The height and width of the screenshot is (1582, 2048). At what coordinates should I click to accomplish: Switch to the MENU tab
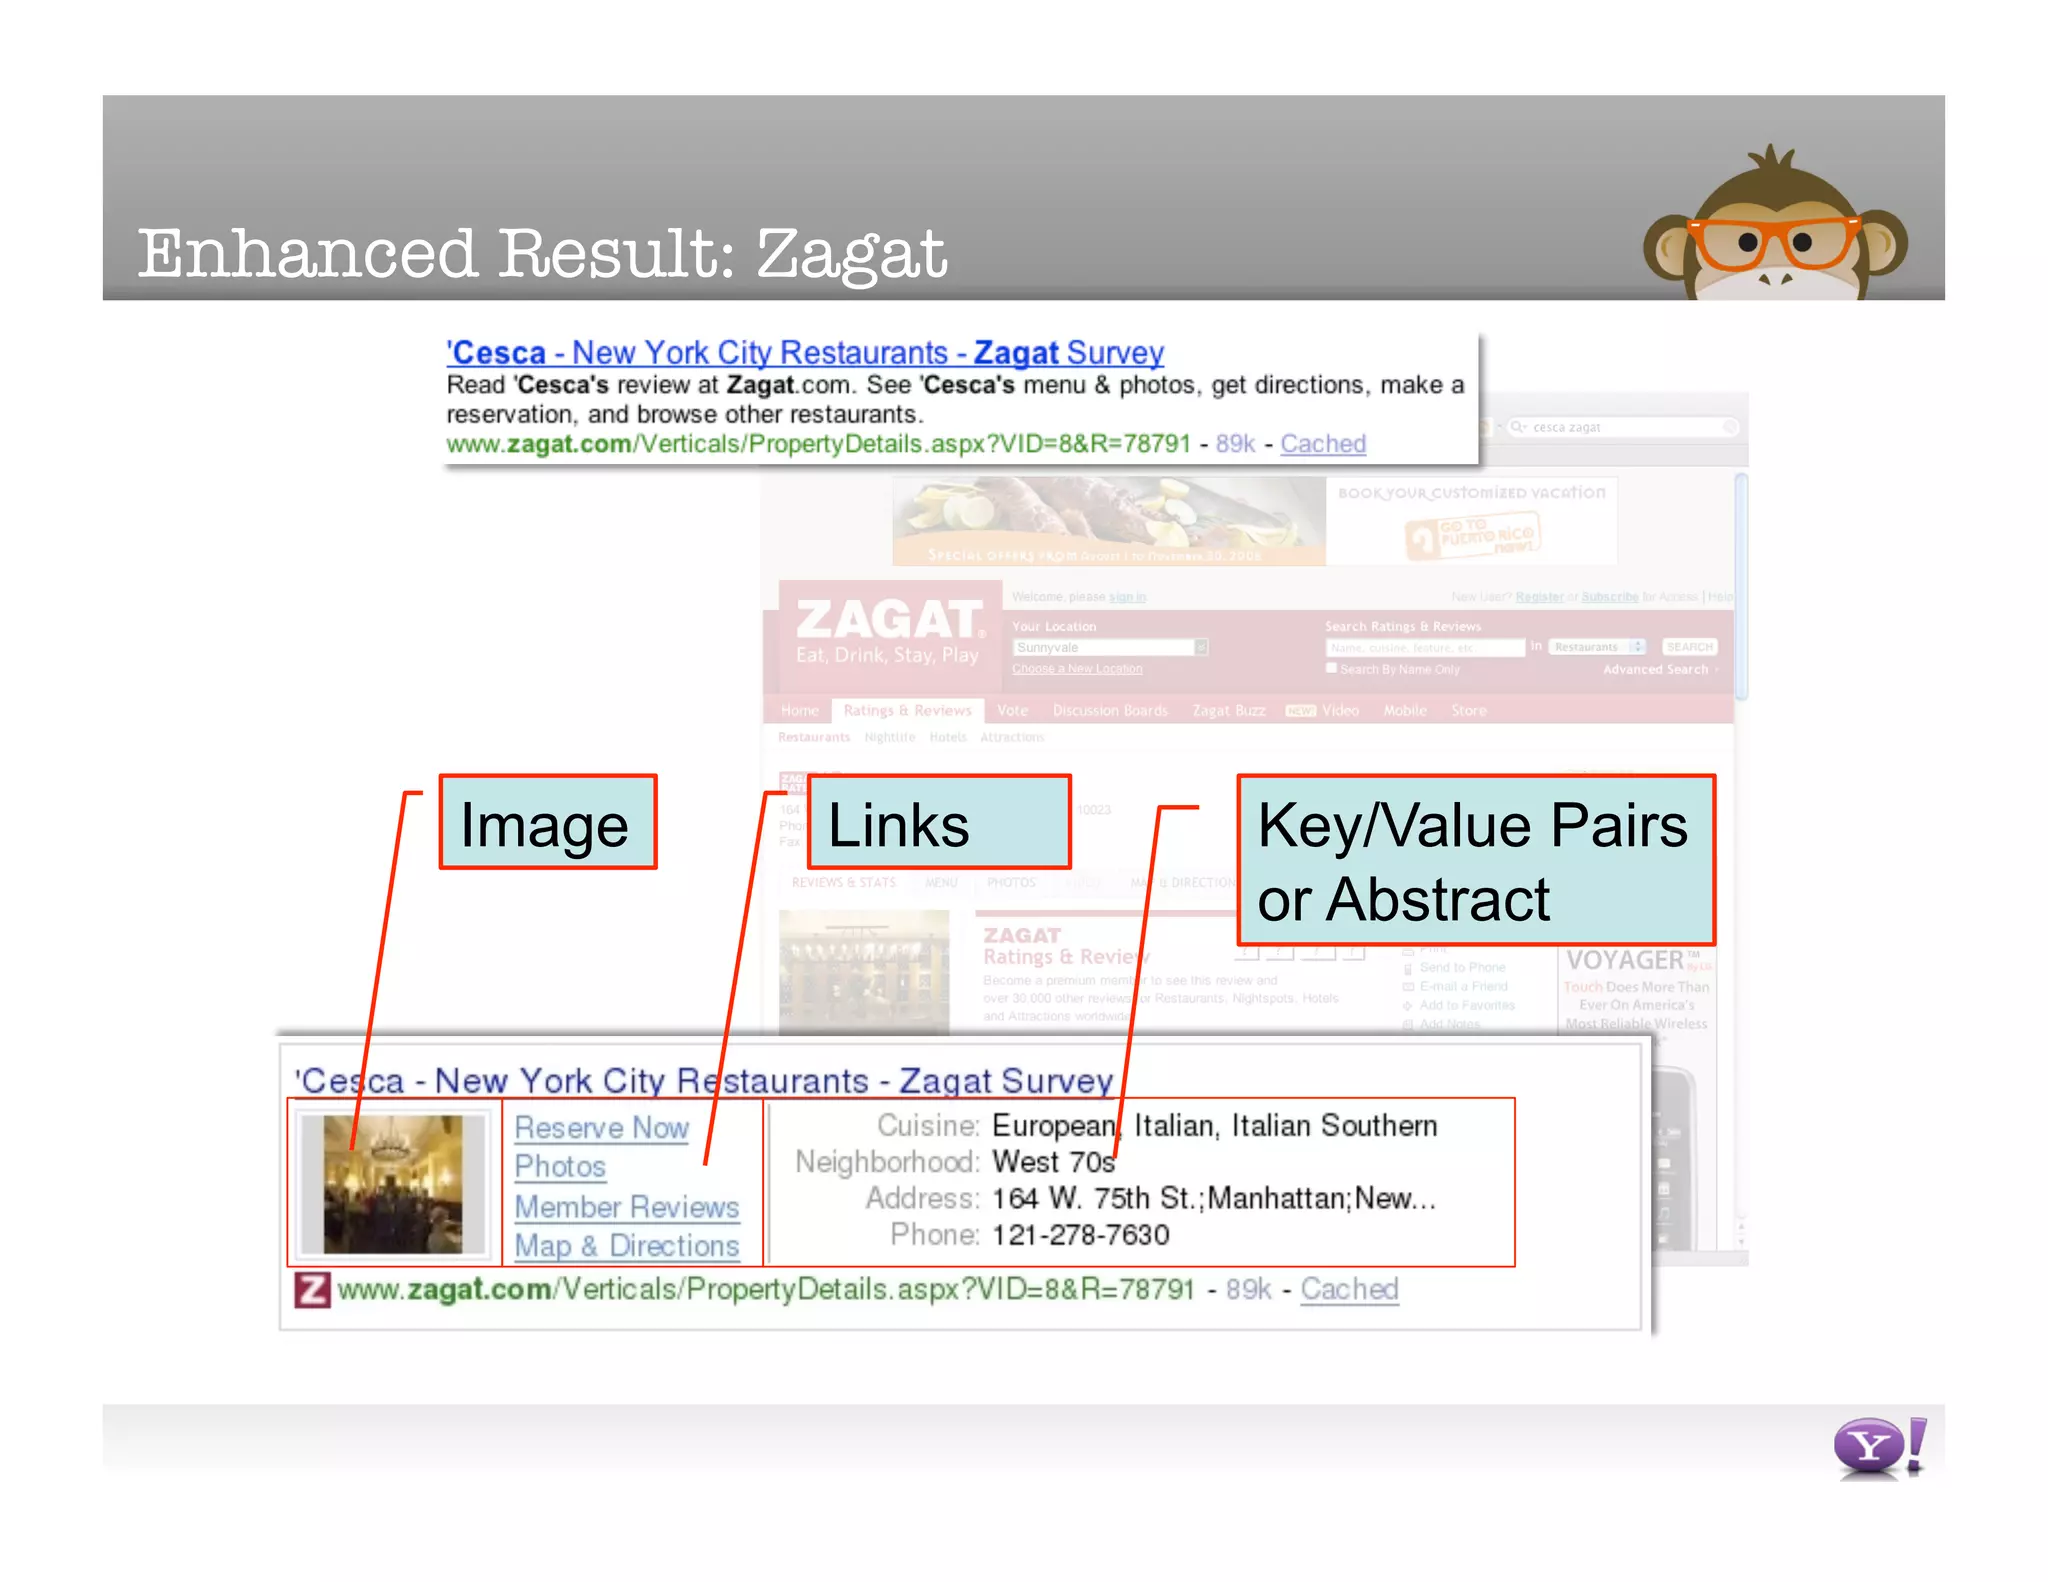coord(941,883)
